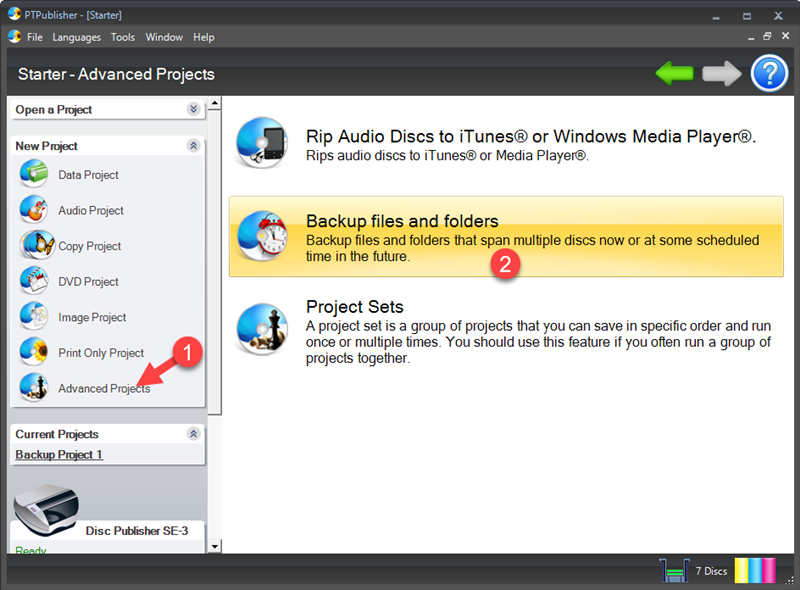Click the ink level color bars
This screenshot has height=590, width=800.
pyautogui.click(x=755, y=571)
